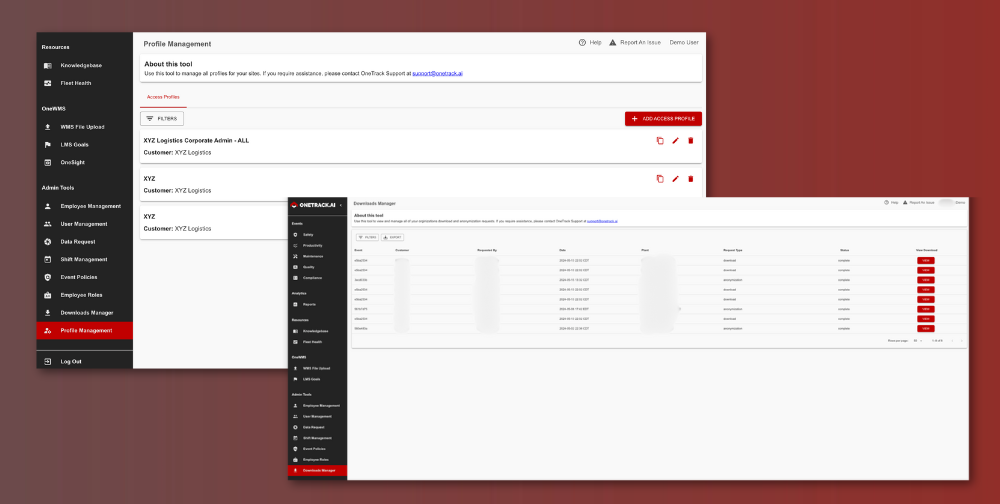
Task: Open Employee Roles in Profile Management window sidebar
Action: (x=84, y=295)
